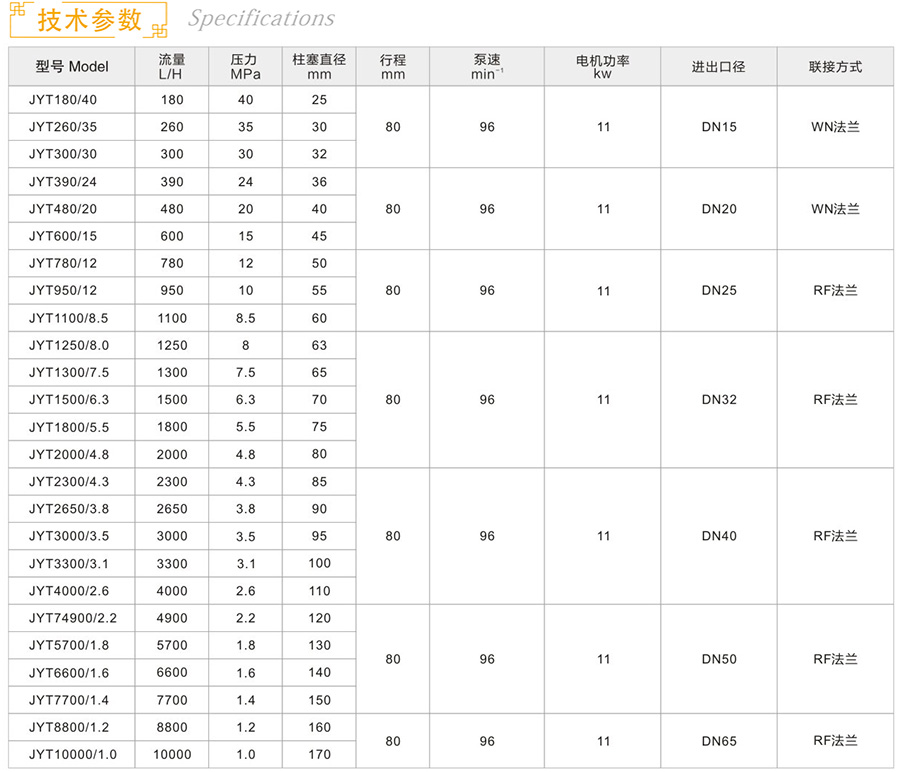Click the 联接方式 column header

[x=835, y=67]
